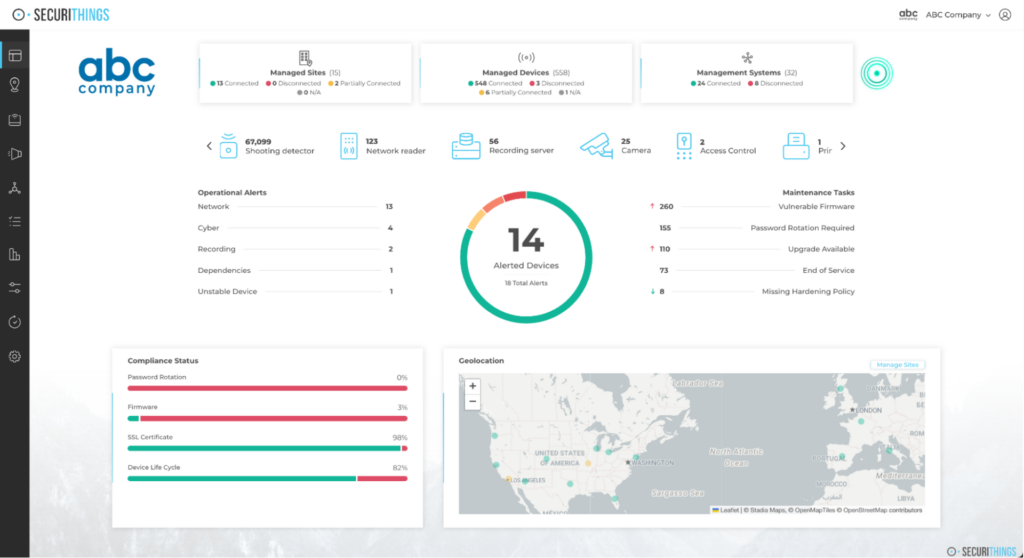This screenshot has width=1024, height=558.
Task: Open the task list sidebar icon
Action: coord(14,221)
